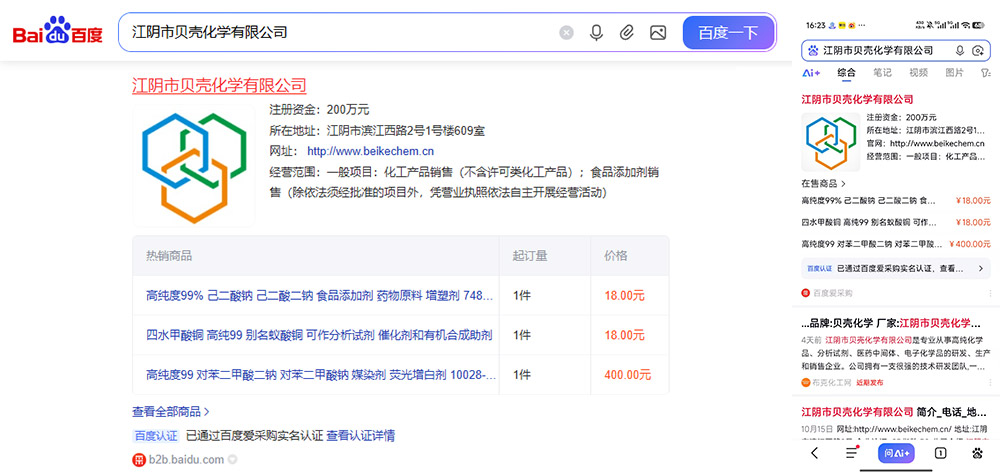Tap the Ai+ icon beside mobile tabs
The image size is (1000, 475).
tap(811, 73)
